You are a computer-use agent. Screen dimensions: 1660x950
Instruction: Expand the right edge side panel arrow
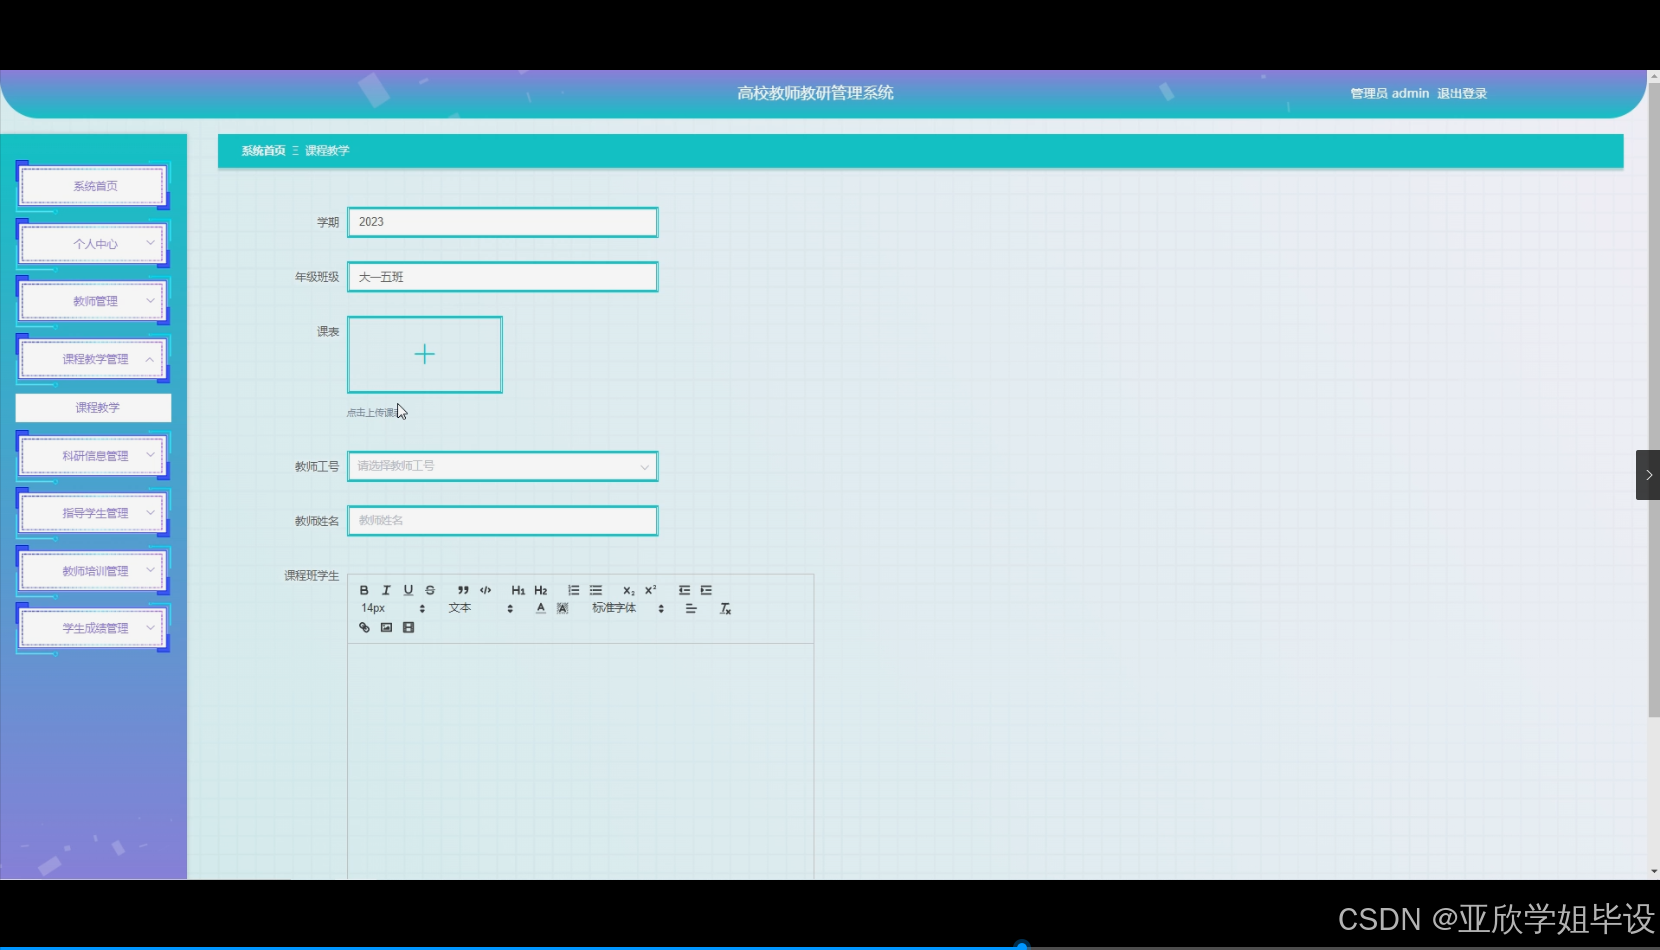pyautogui.click(x=1648, y=475)
